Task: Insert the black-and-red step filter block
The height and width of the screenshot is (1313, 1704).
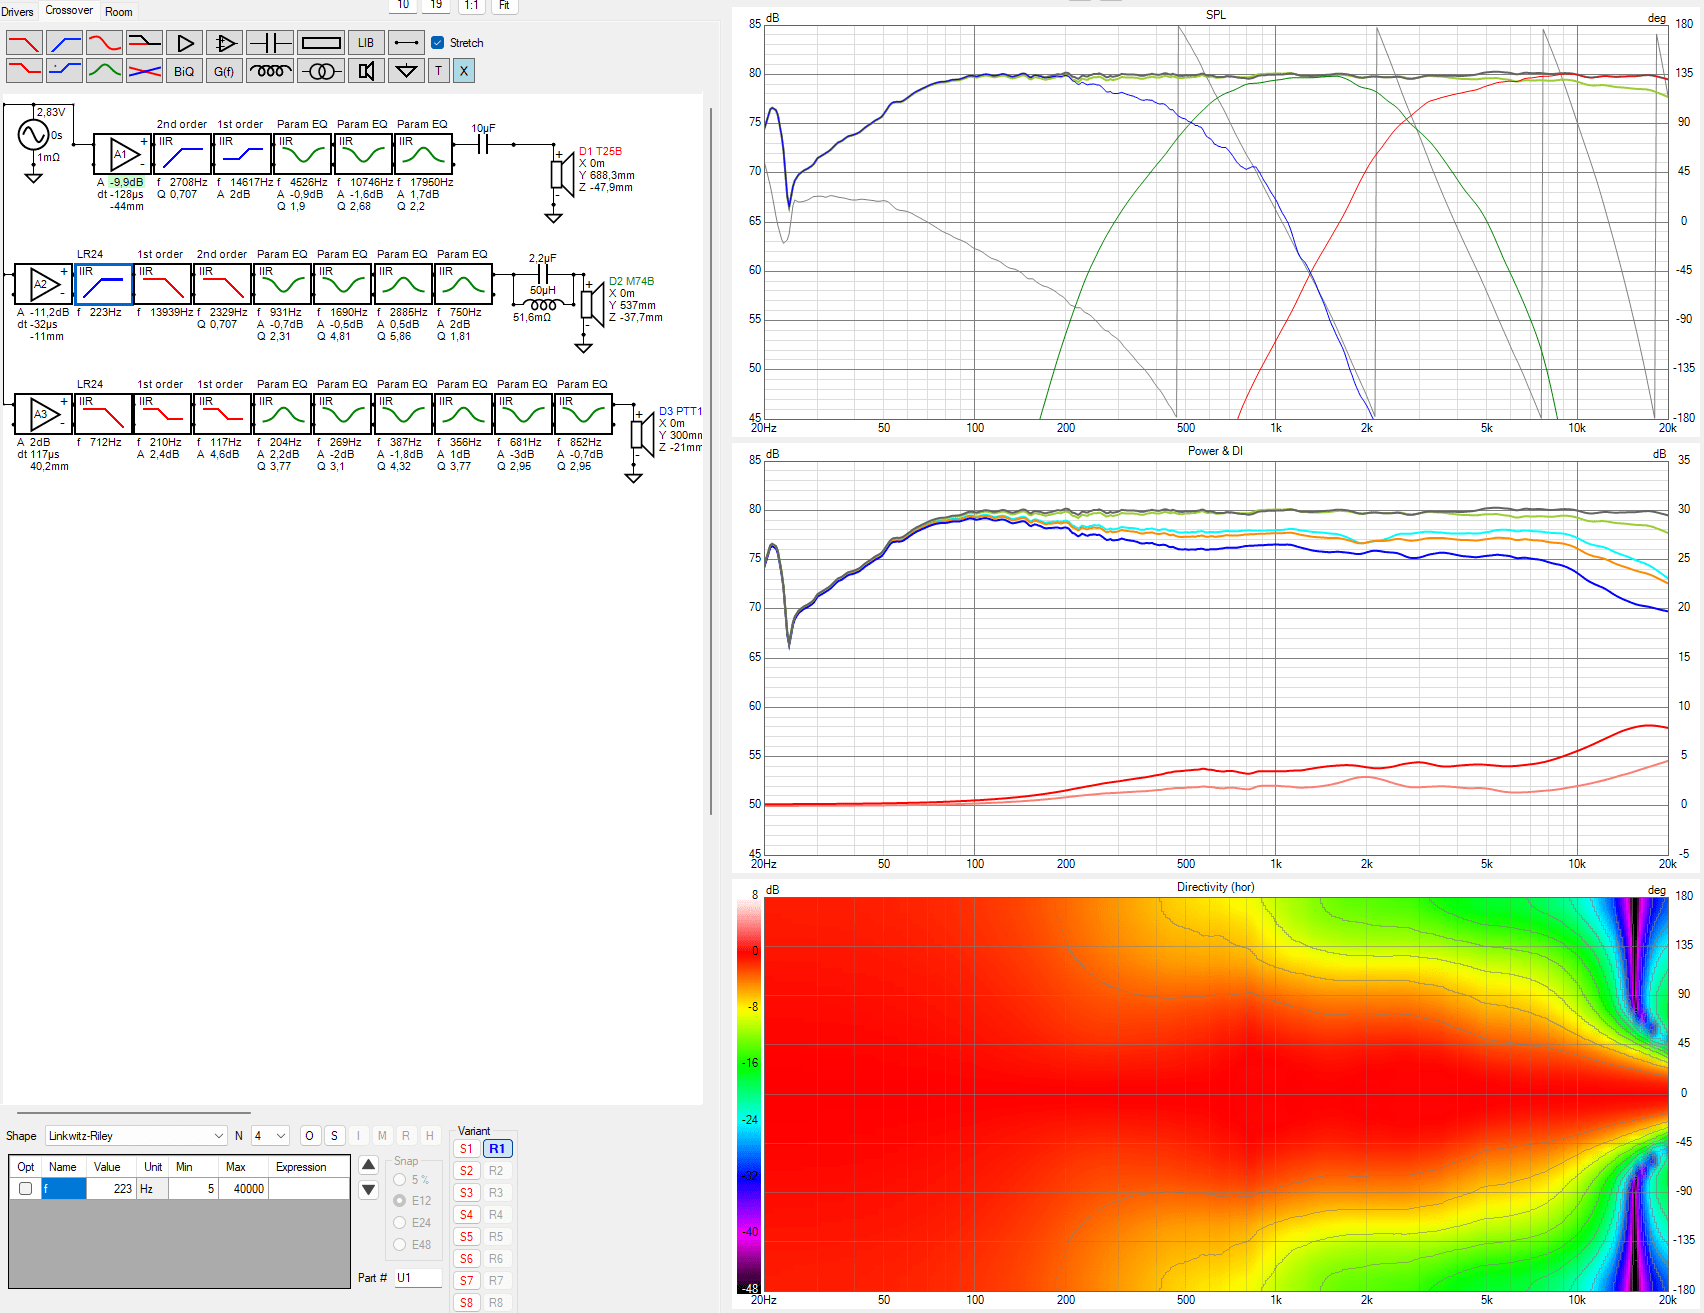Action: 144,43
